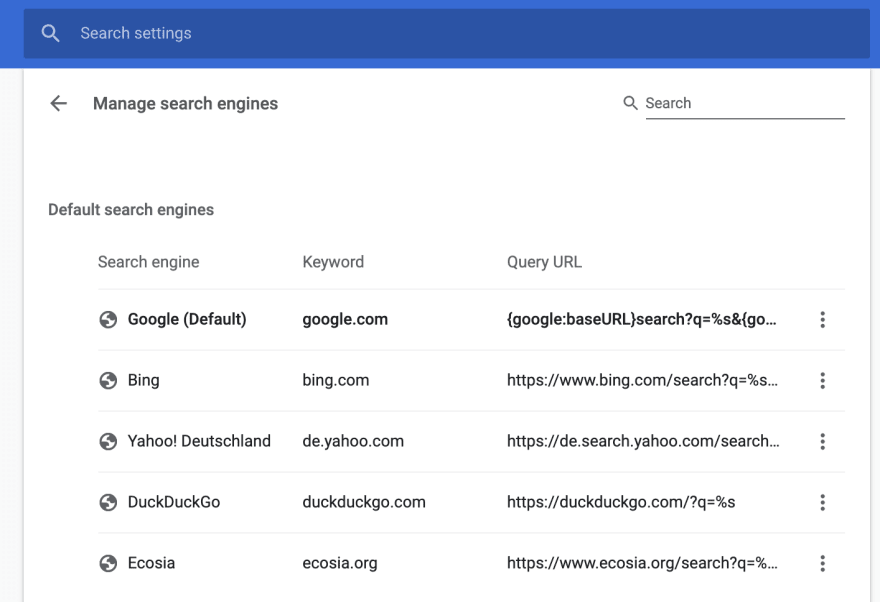Click the bing.com keyword
Screen dimensions: 880x602
point(336,380)
